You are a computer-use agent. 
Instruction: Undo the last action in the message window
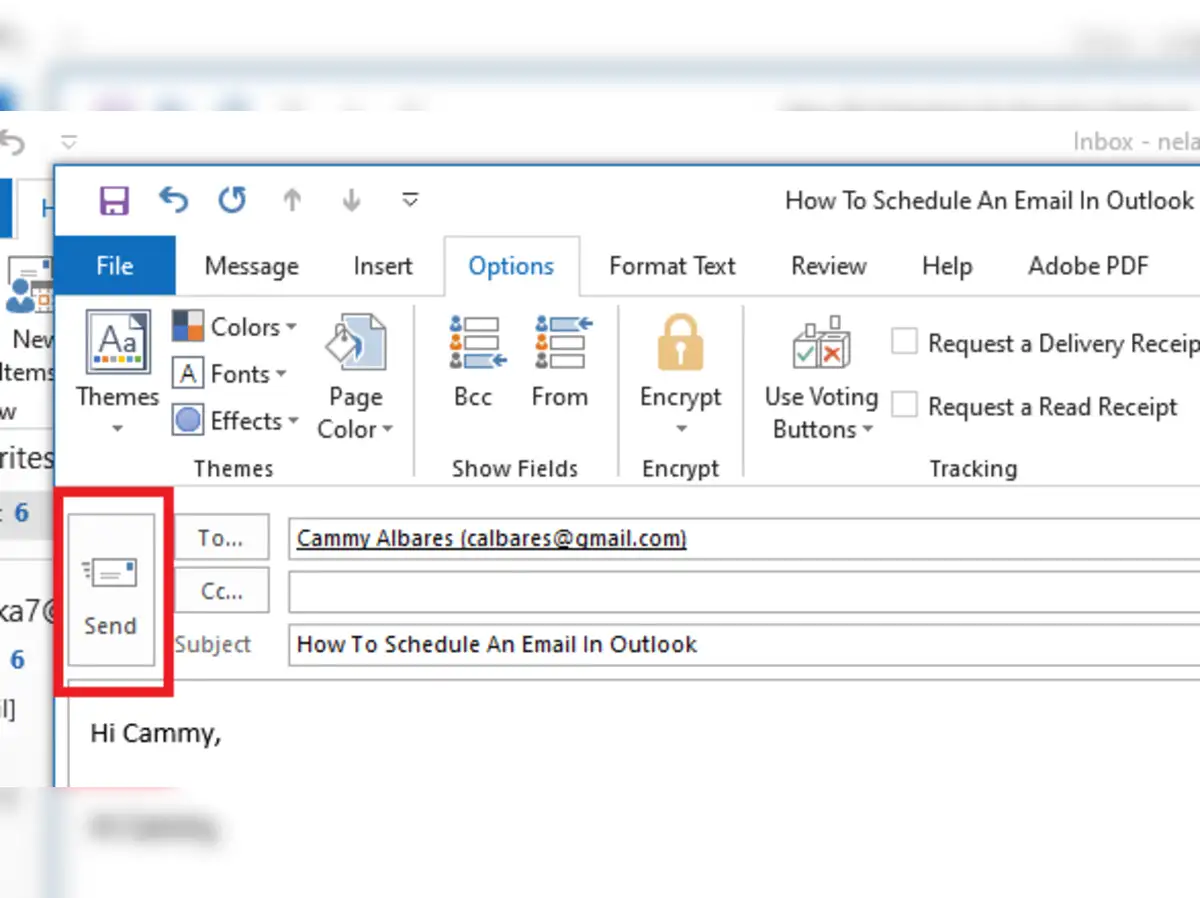173,201
